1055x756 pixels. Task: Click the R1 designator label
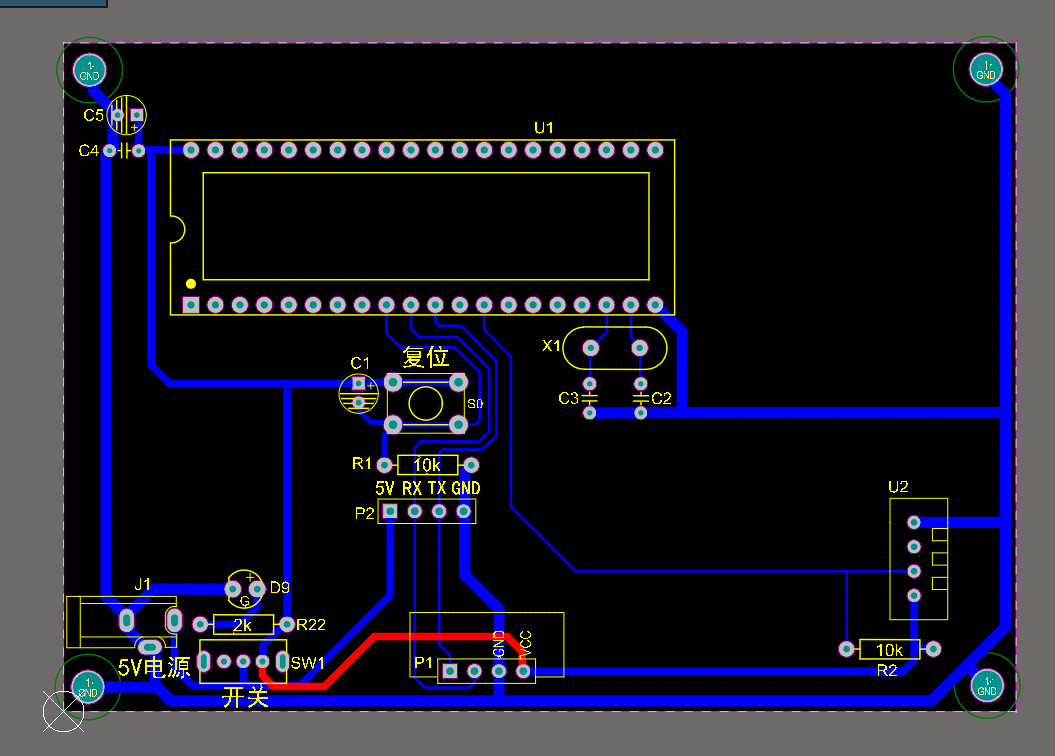click(x=361, y=463)
